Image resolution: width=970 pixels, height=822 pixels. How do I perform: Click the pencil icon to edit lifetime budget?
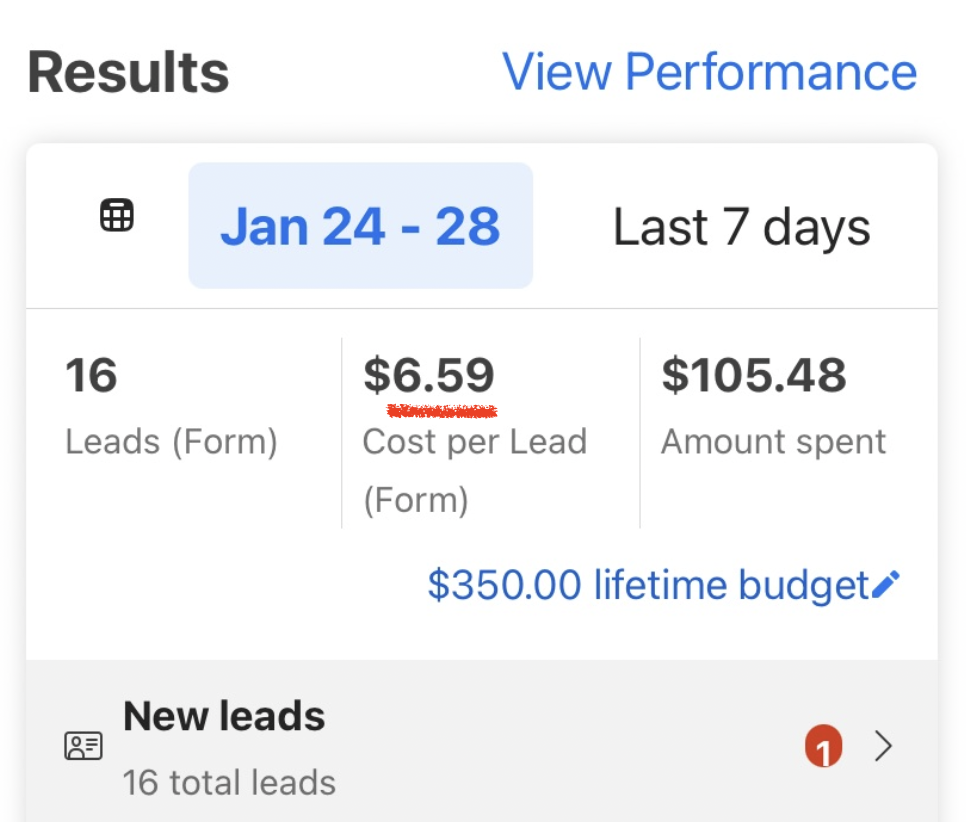888,583
